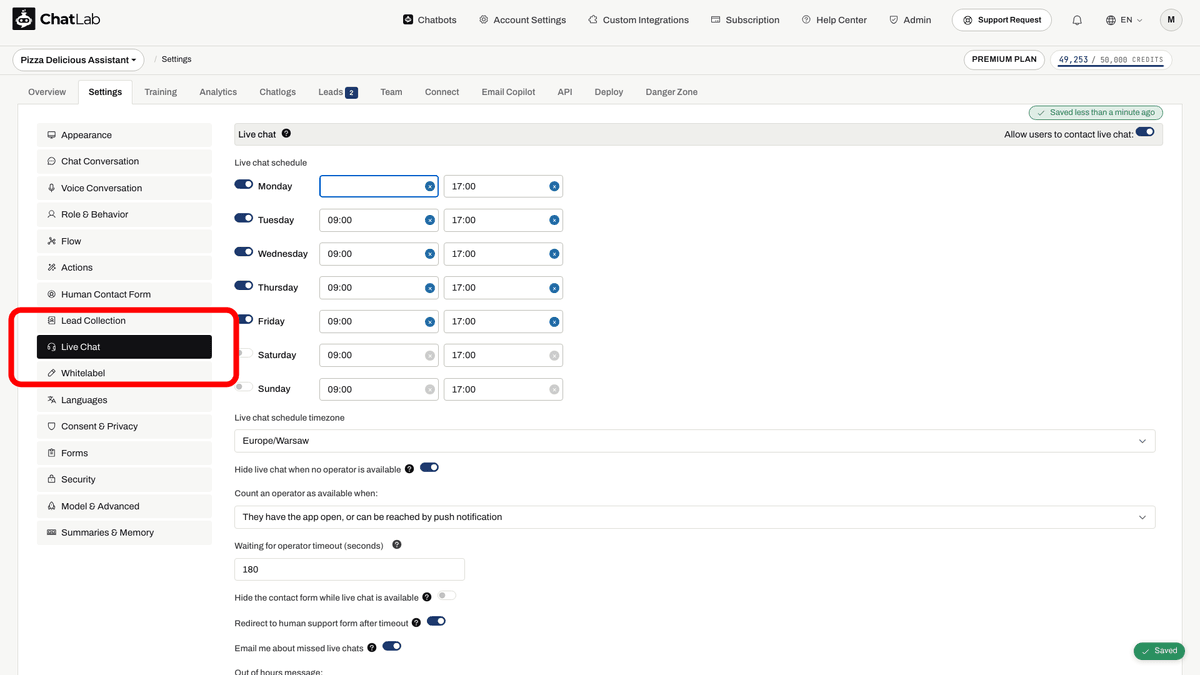Open Voice Conversation settings in sidebar
Viewport: 1200px width, 675px height.
(x=124, y=188)
